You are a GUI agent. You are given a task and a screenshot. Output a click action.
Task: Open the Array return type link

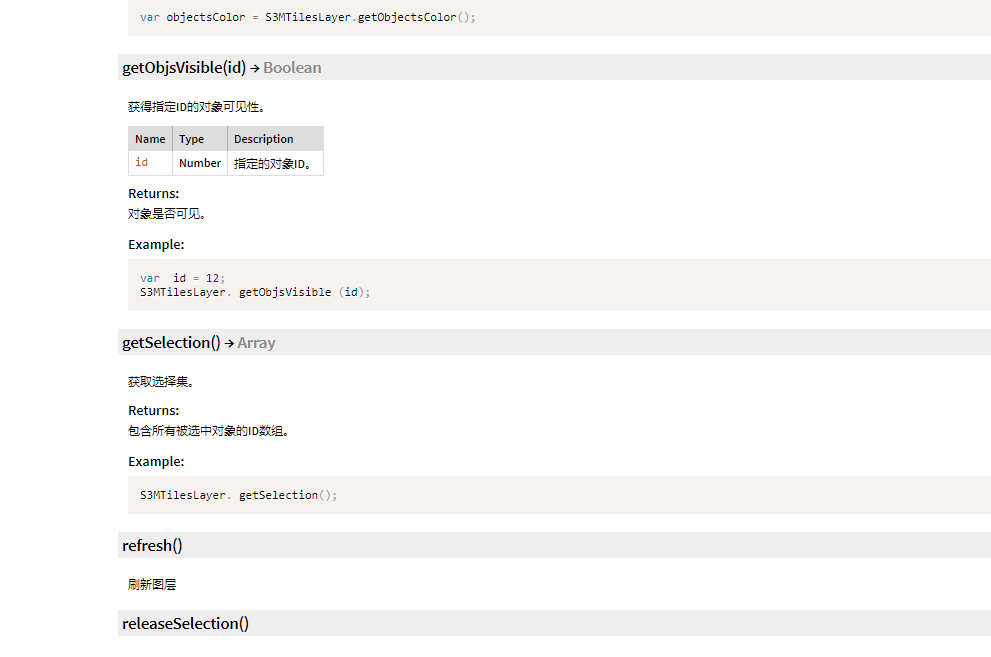[x=256, y=342]
